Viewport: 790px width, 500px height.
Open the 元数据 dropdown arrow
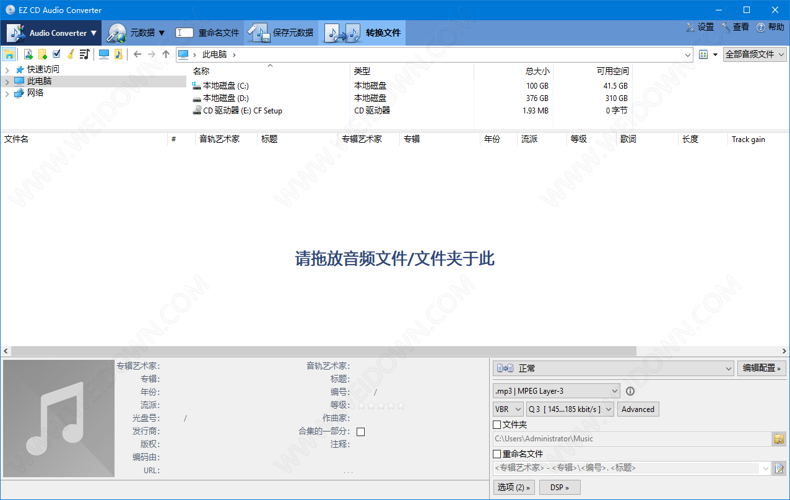pos(162,33)
